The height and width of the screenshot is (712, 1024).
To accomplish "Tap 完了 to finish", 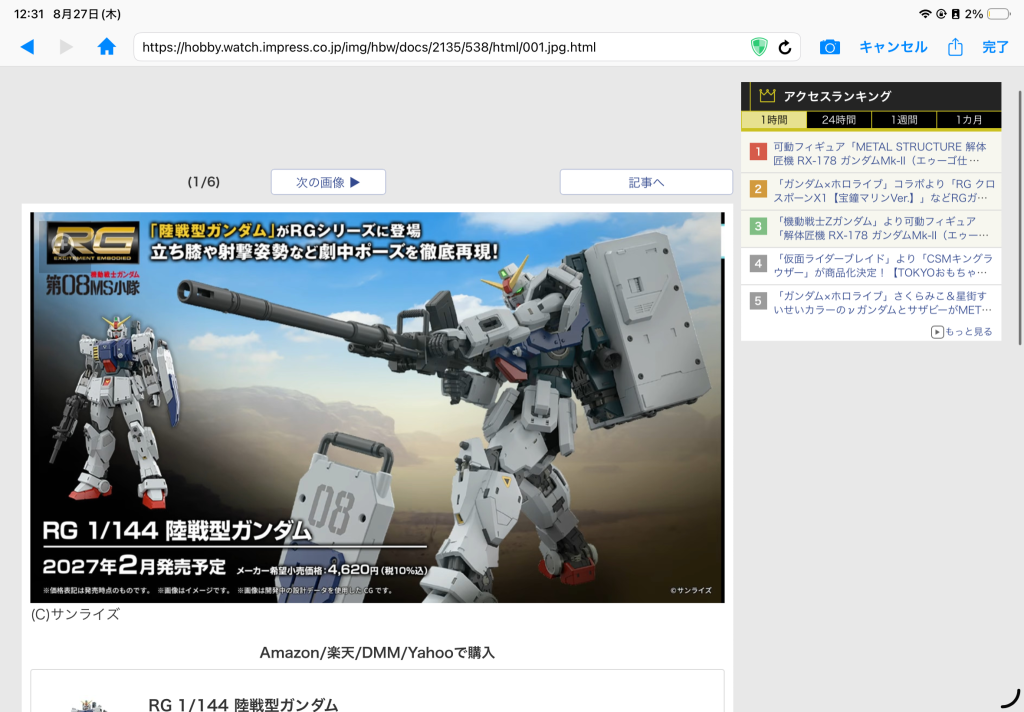I will coord(995,47).
